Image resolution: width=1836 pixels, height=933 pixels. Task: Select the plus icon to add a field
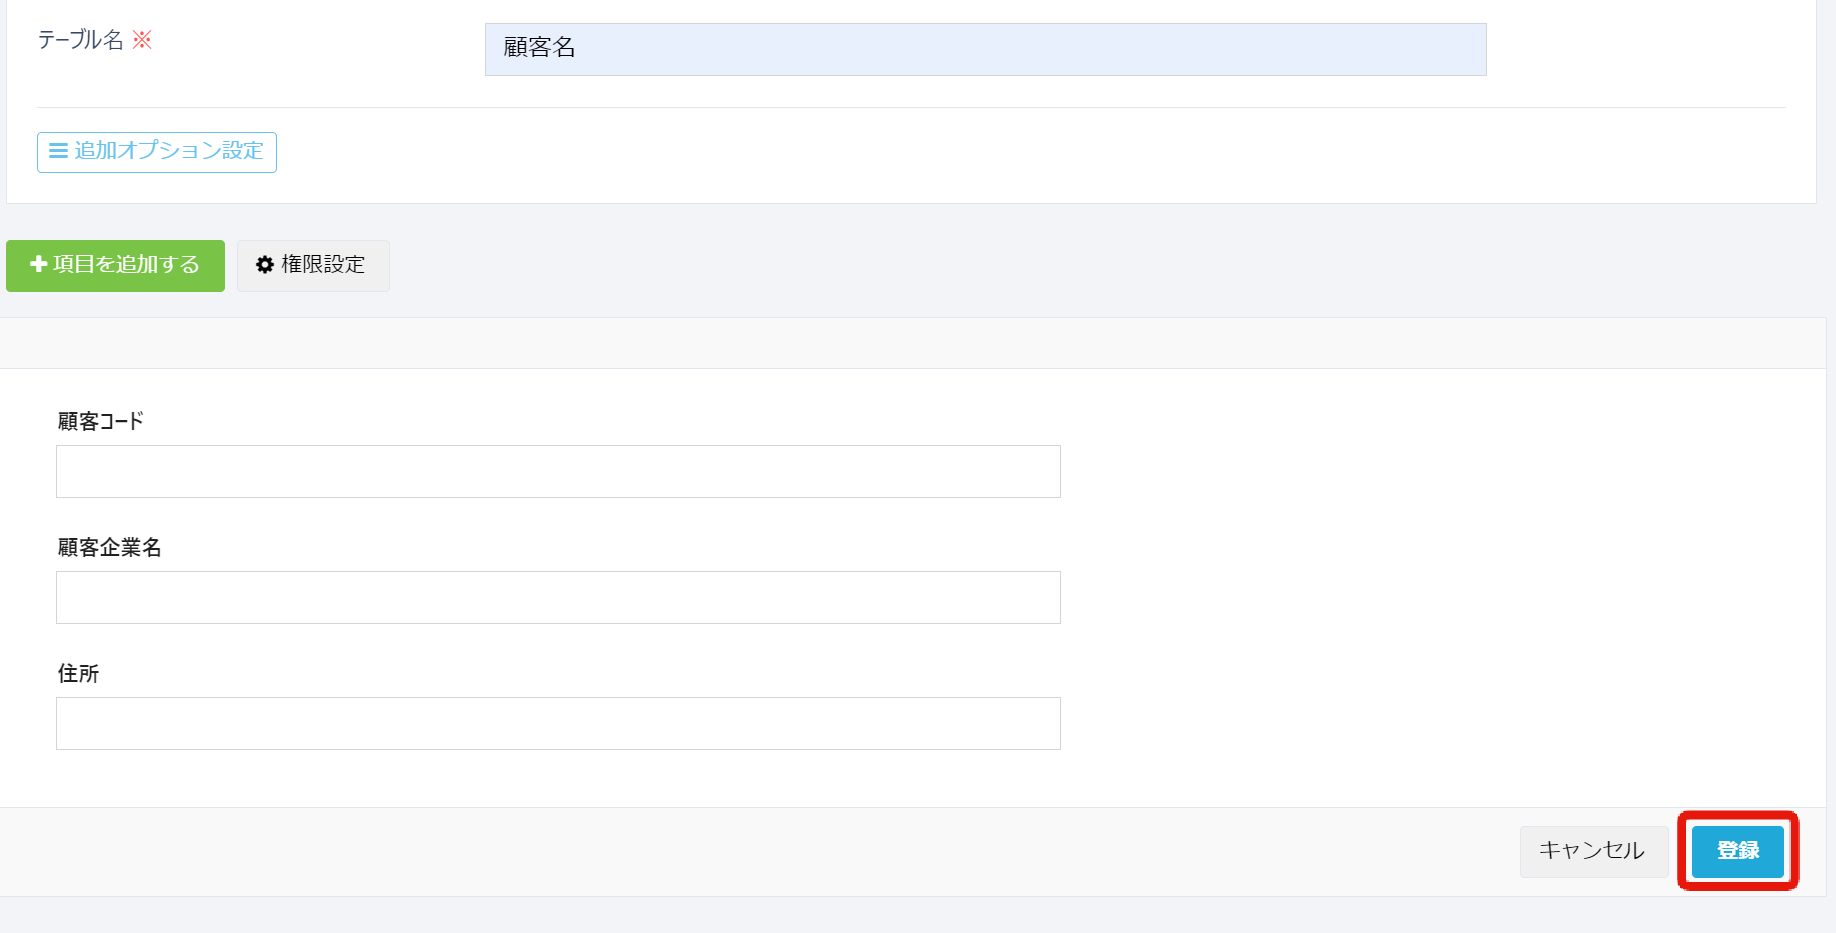[x=38, y=265]
